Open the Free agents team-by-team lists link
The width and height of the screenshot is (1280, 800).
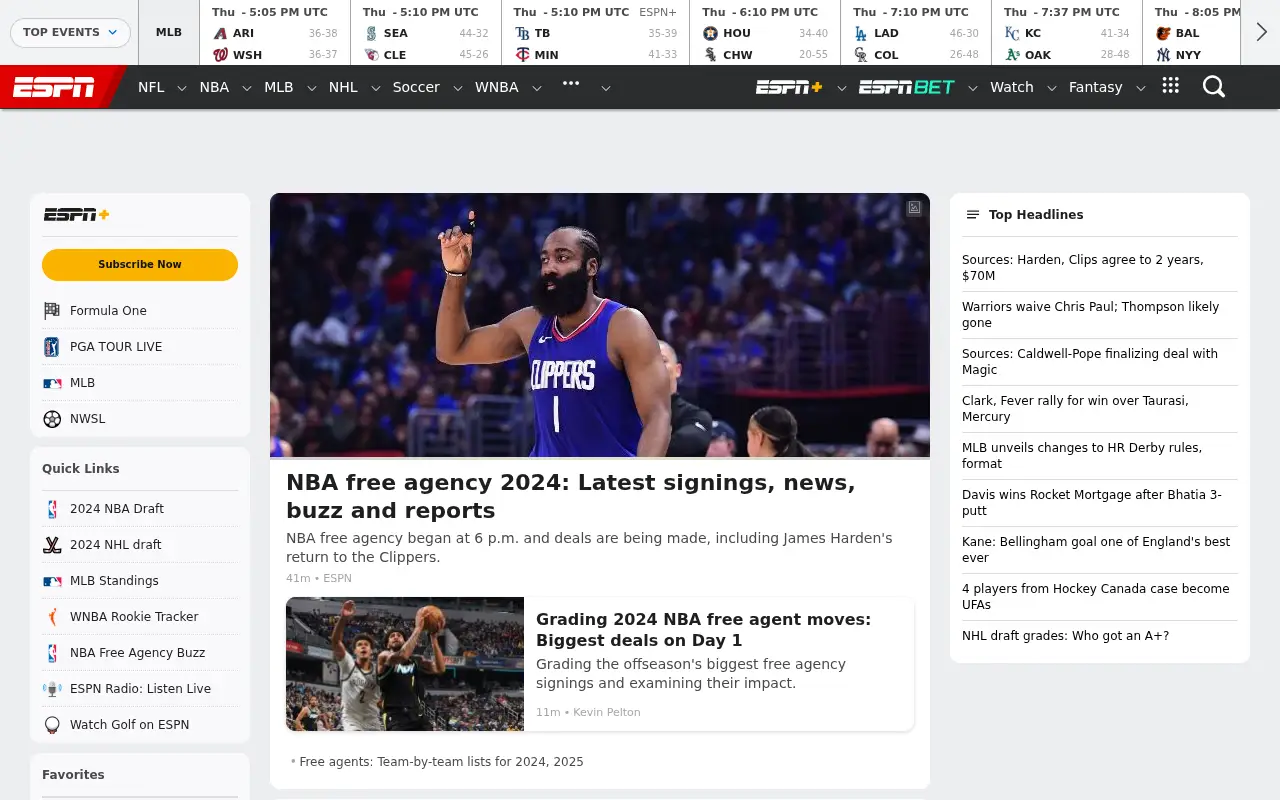click(x=441, y=762)
